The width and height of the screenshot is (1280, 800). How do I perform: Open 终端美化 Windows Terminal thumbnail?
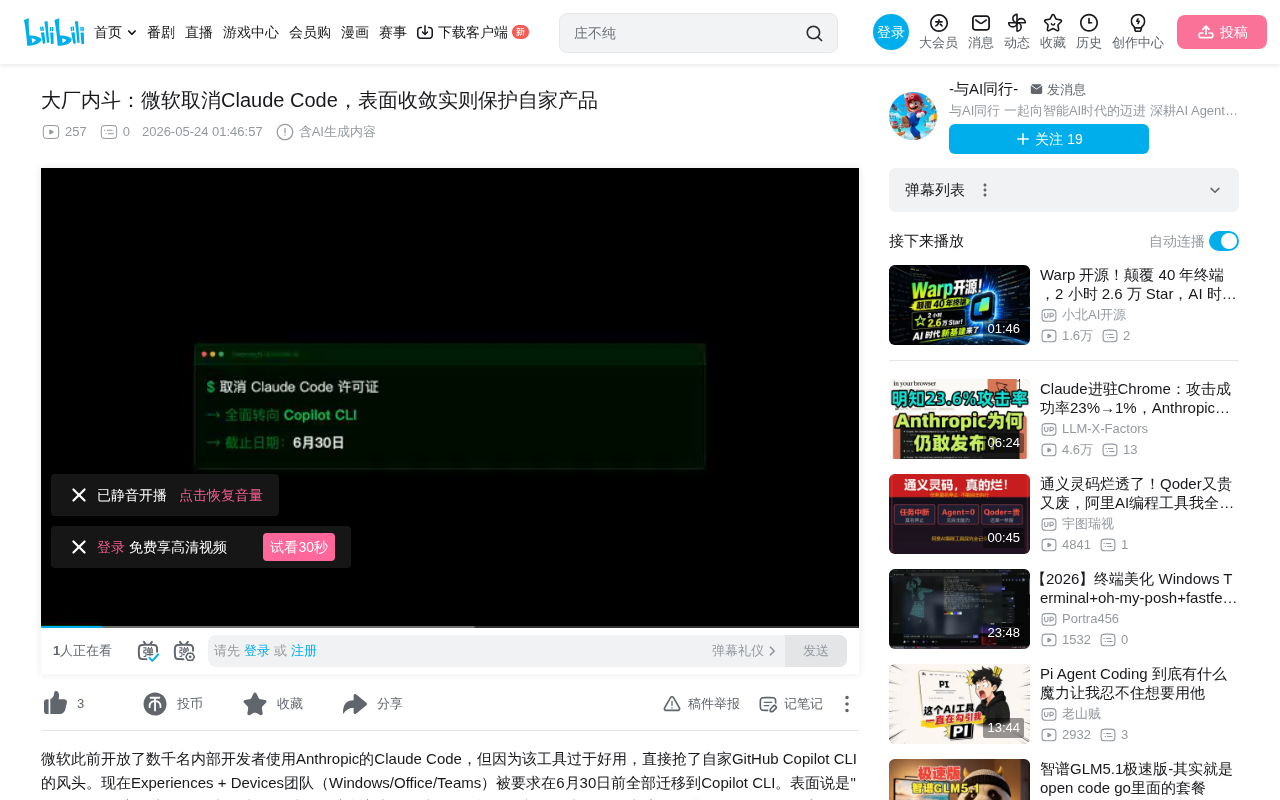tap(959, 609)
